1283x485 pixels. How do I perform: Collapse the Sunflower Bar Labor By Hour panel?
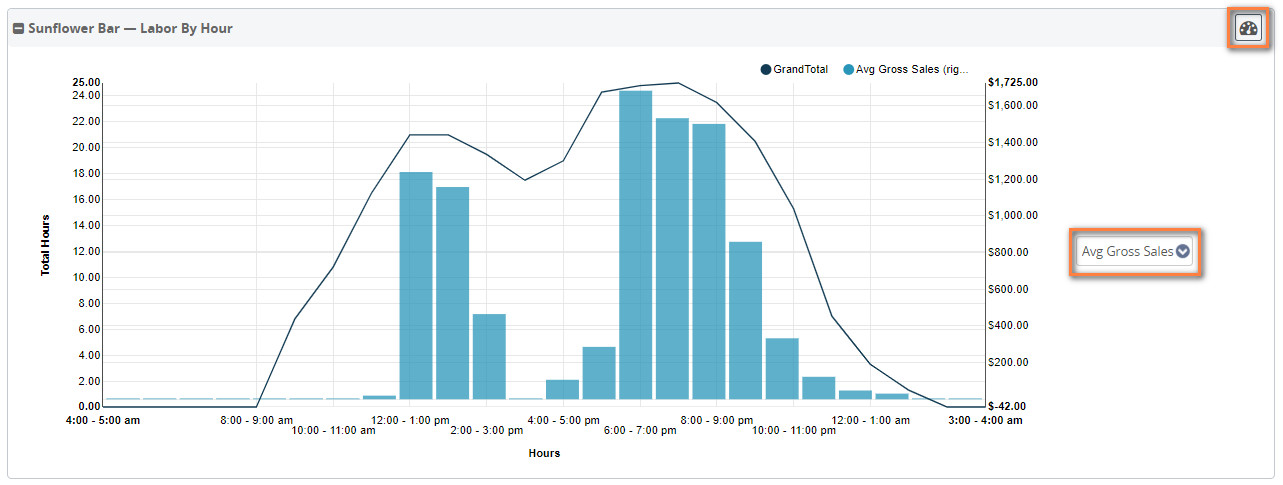pyautogui.click(x=18, y=29)
